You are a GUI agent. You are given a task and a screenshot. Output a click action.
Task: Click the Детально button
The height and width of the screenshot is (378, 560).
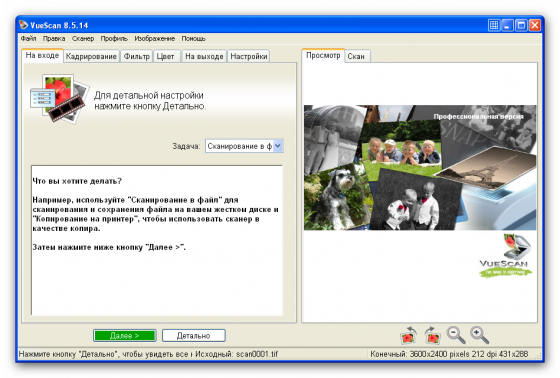point(194,335)
